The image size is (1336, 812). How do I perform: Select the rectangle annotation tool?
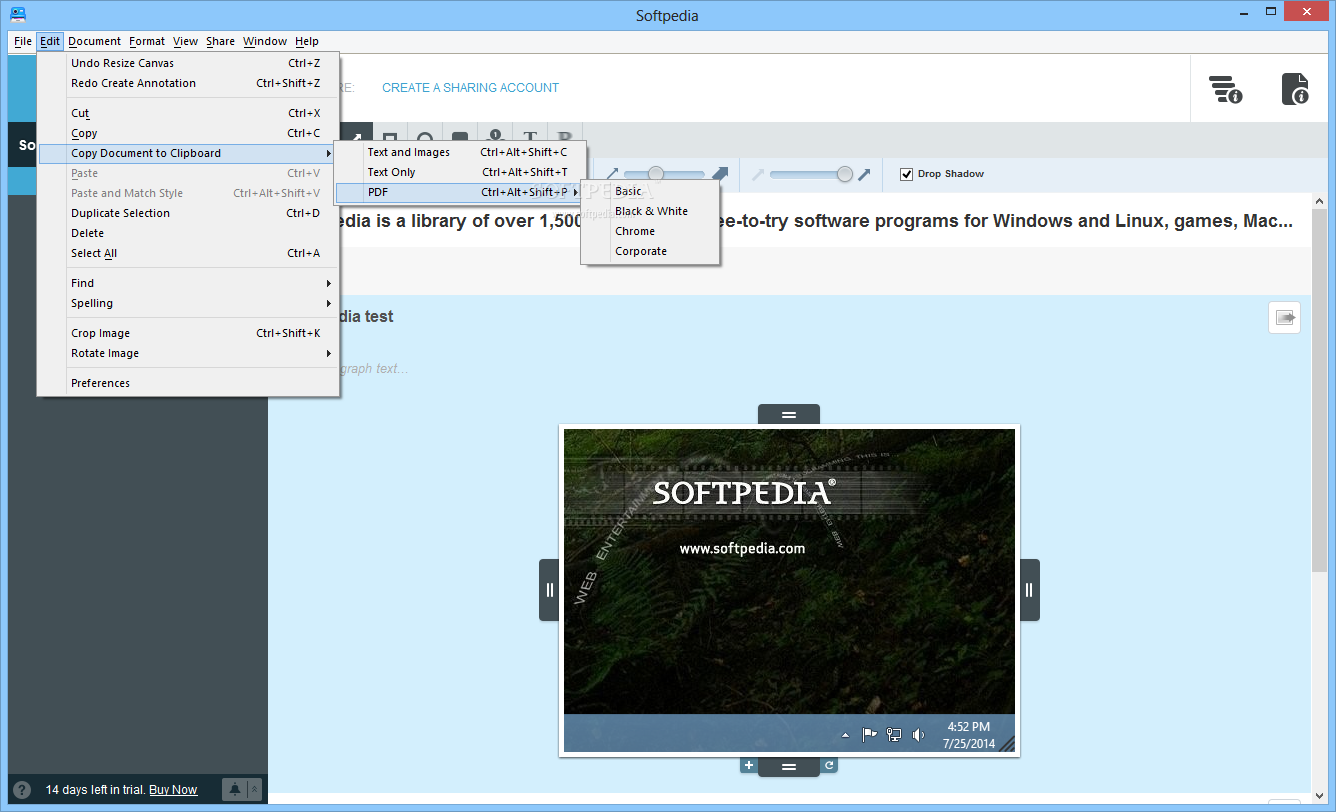pyautogui.click(x=390, y=133)
